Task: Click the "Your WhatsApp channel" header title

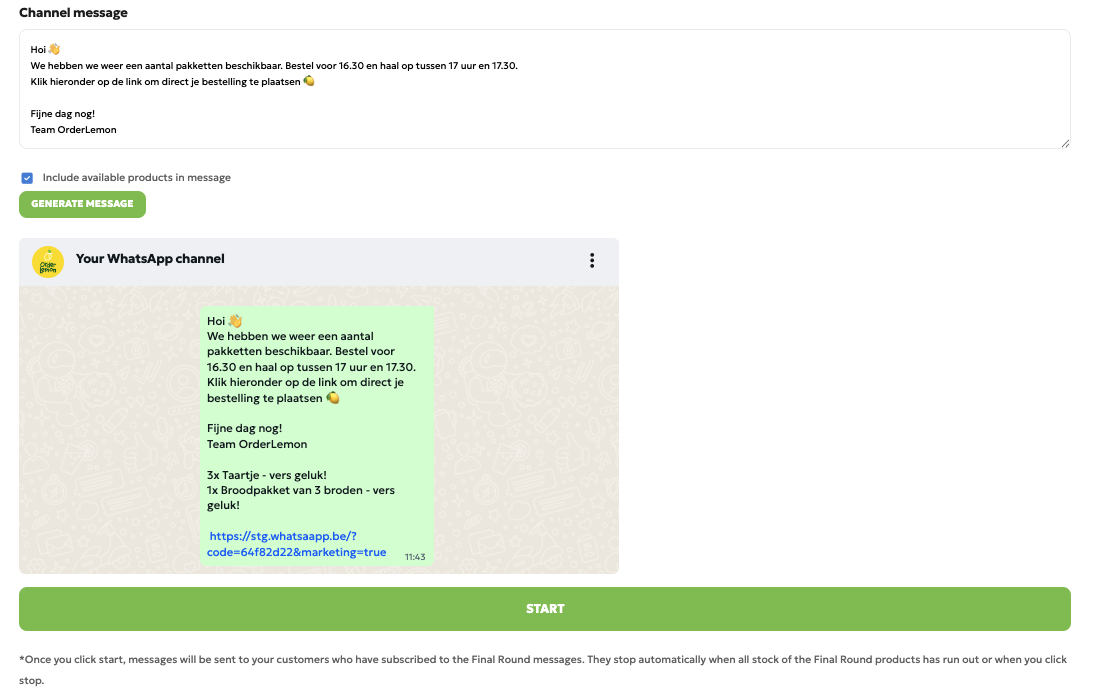Action: click(150, 259)
